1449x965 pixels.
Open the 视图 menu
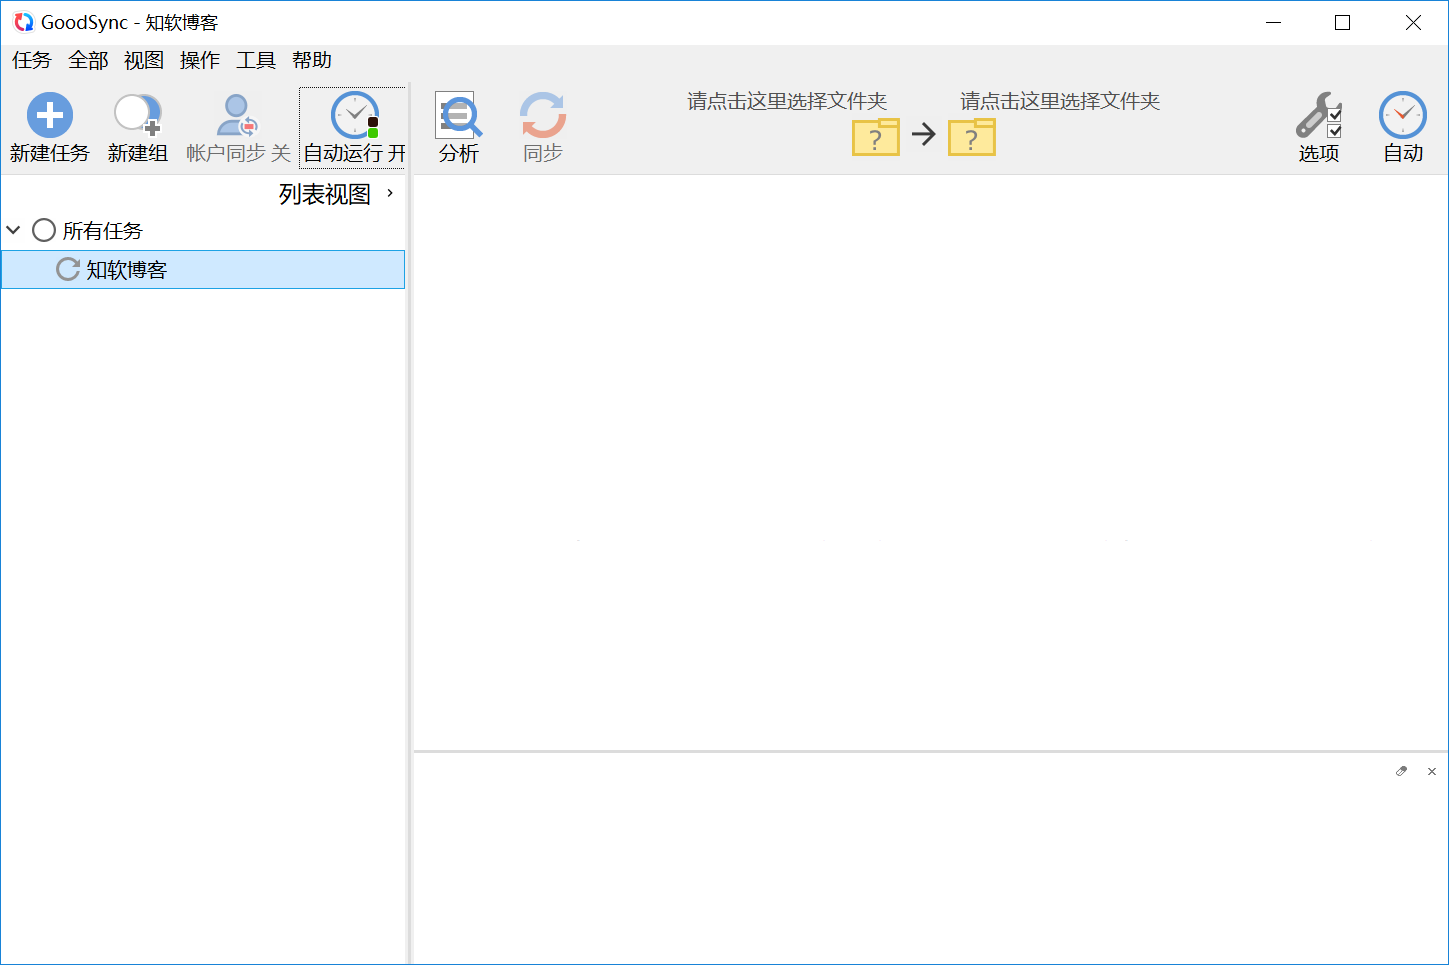click(144, 60)
